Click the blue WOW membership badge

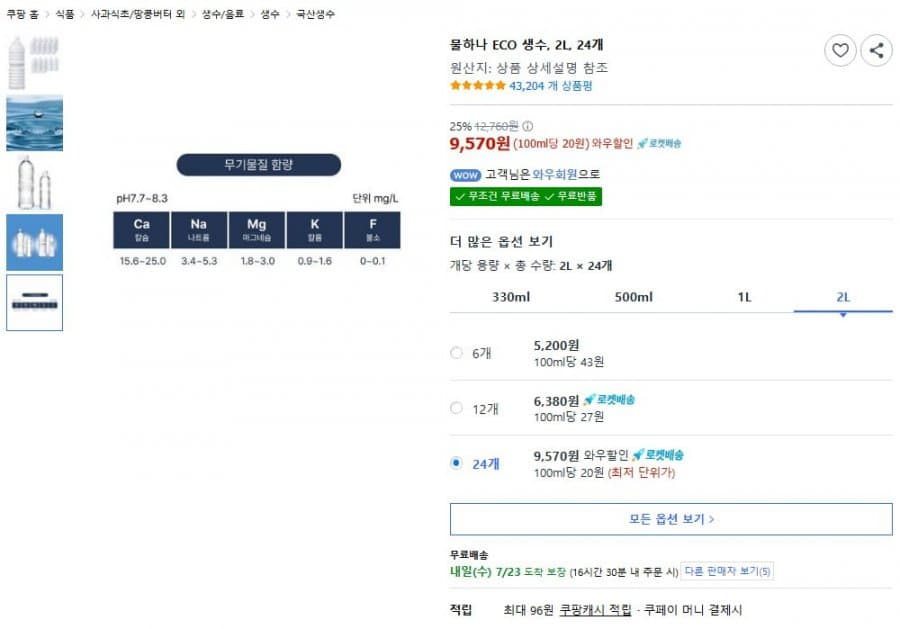pos(465,175)
